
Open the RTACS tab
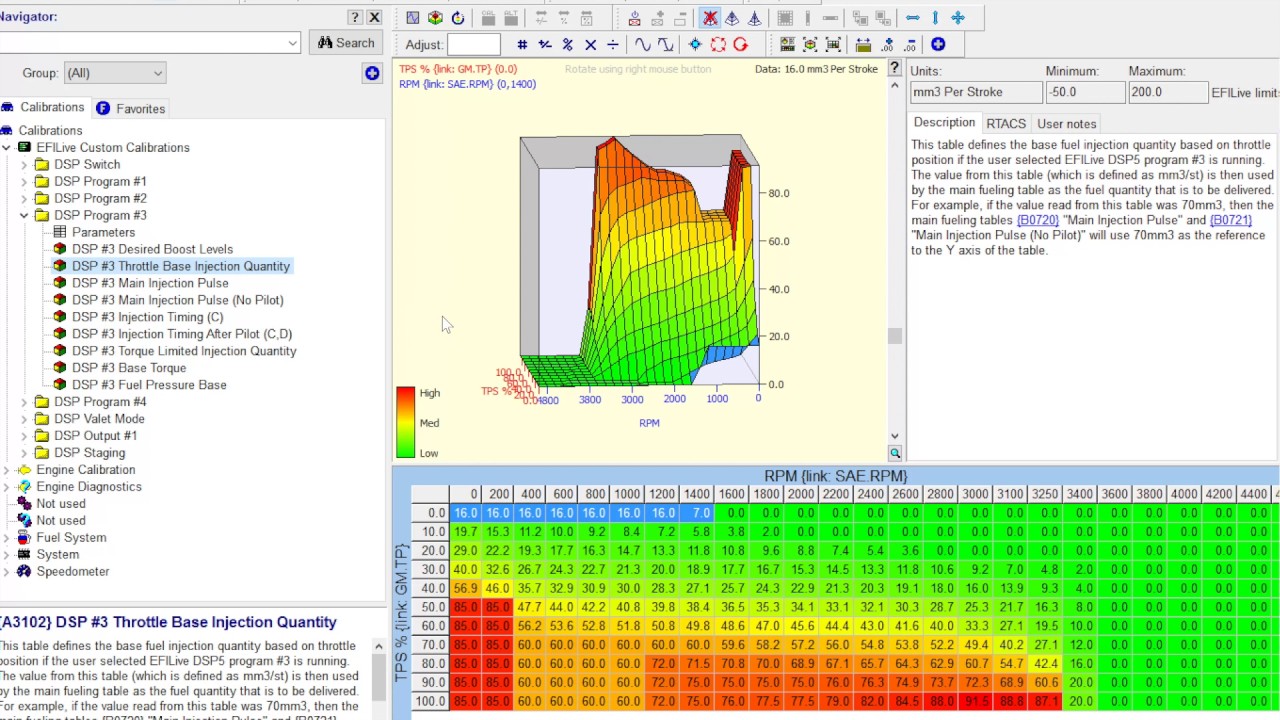[x=1006, y=123]
